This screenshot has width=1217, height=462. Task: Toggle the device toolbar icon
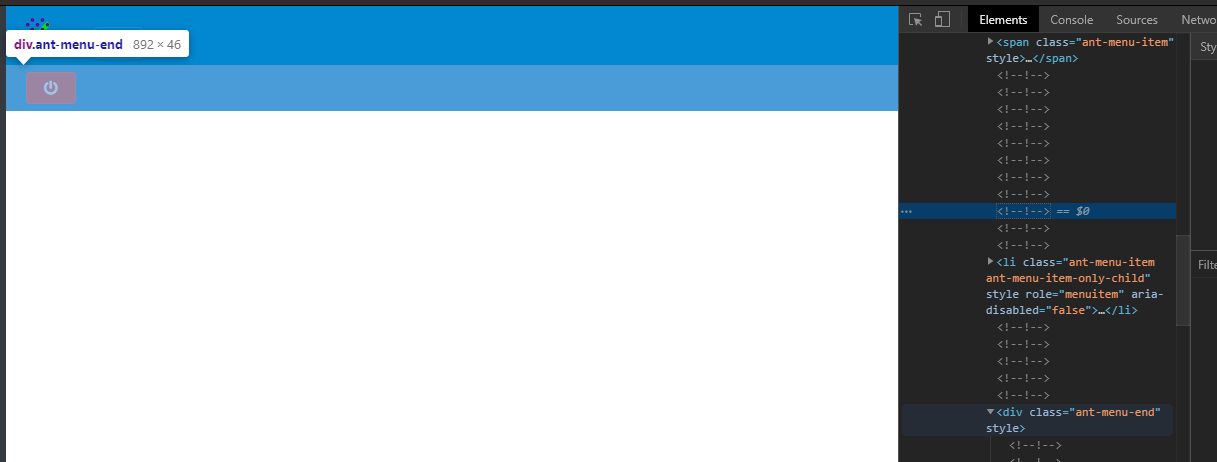pos(942,19)
